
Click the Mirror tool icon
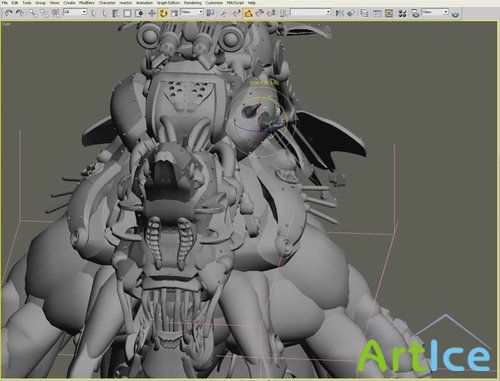(339, 13)
